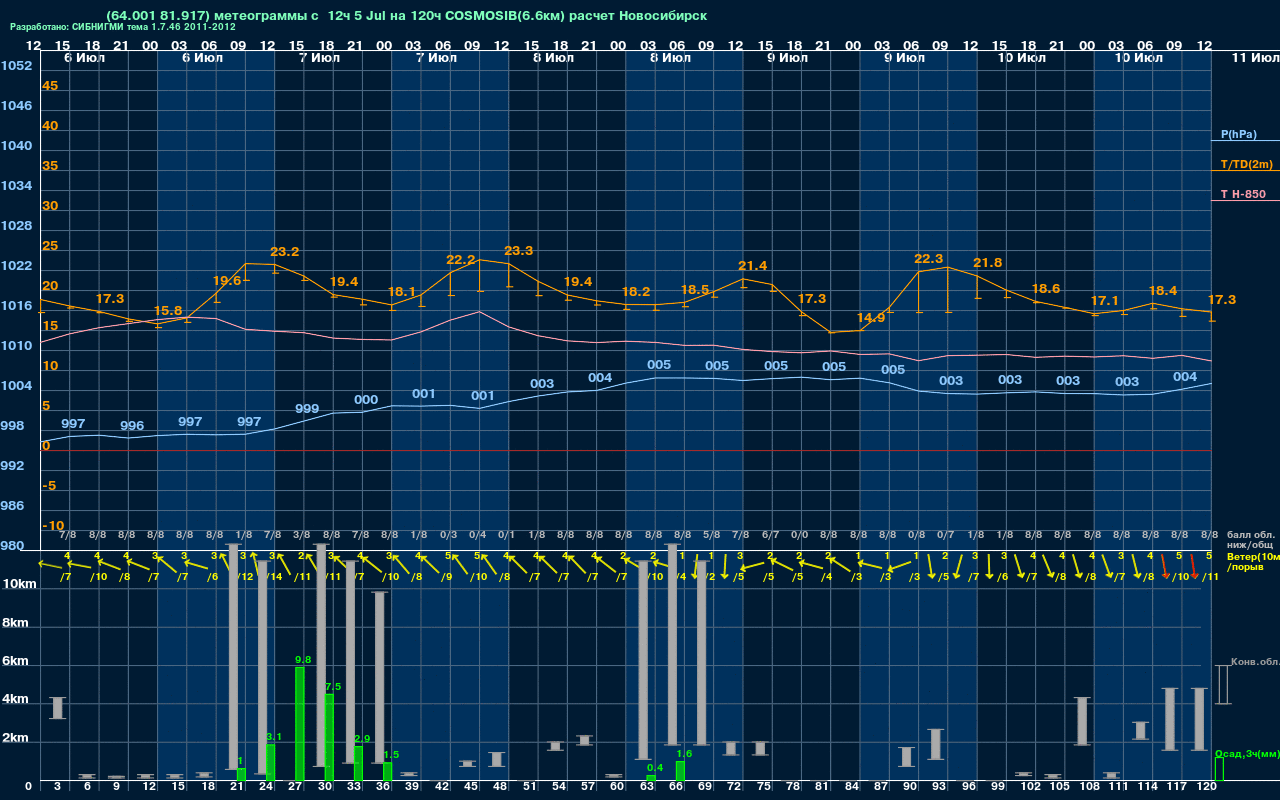This screenshot has height=800, width=1280.
Task: Click the 18.1 temperature value
Action: pyautogui.click(x=402, y=292)
